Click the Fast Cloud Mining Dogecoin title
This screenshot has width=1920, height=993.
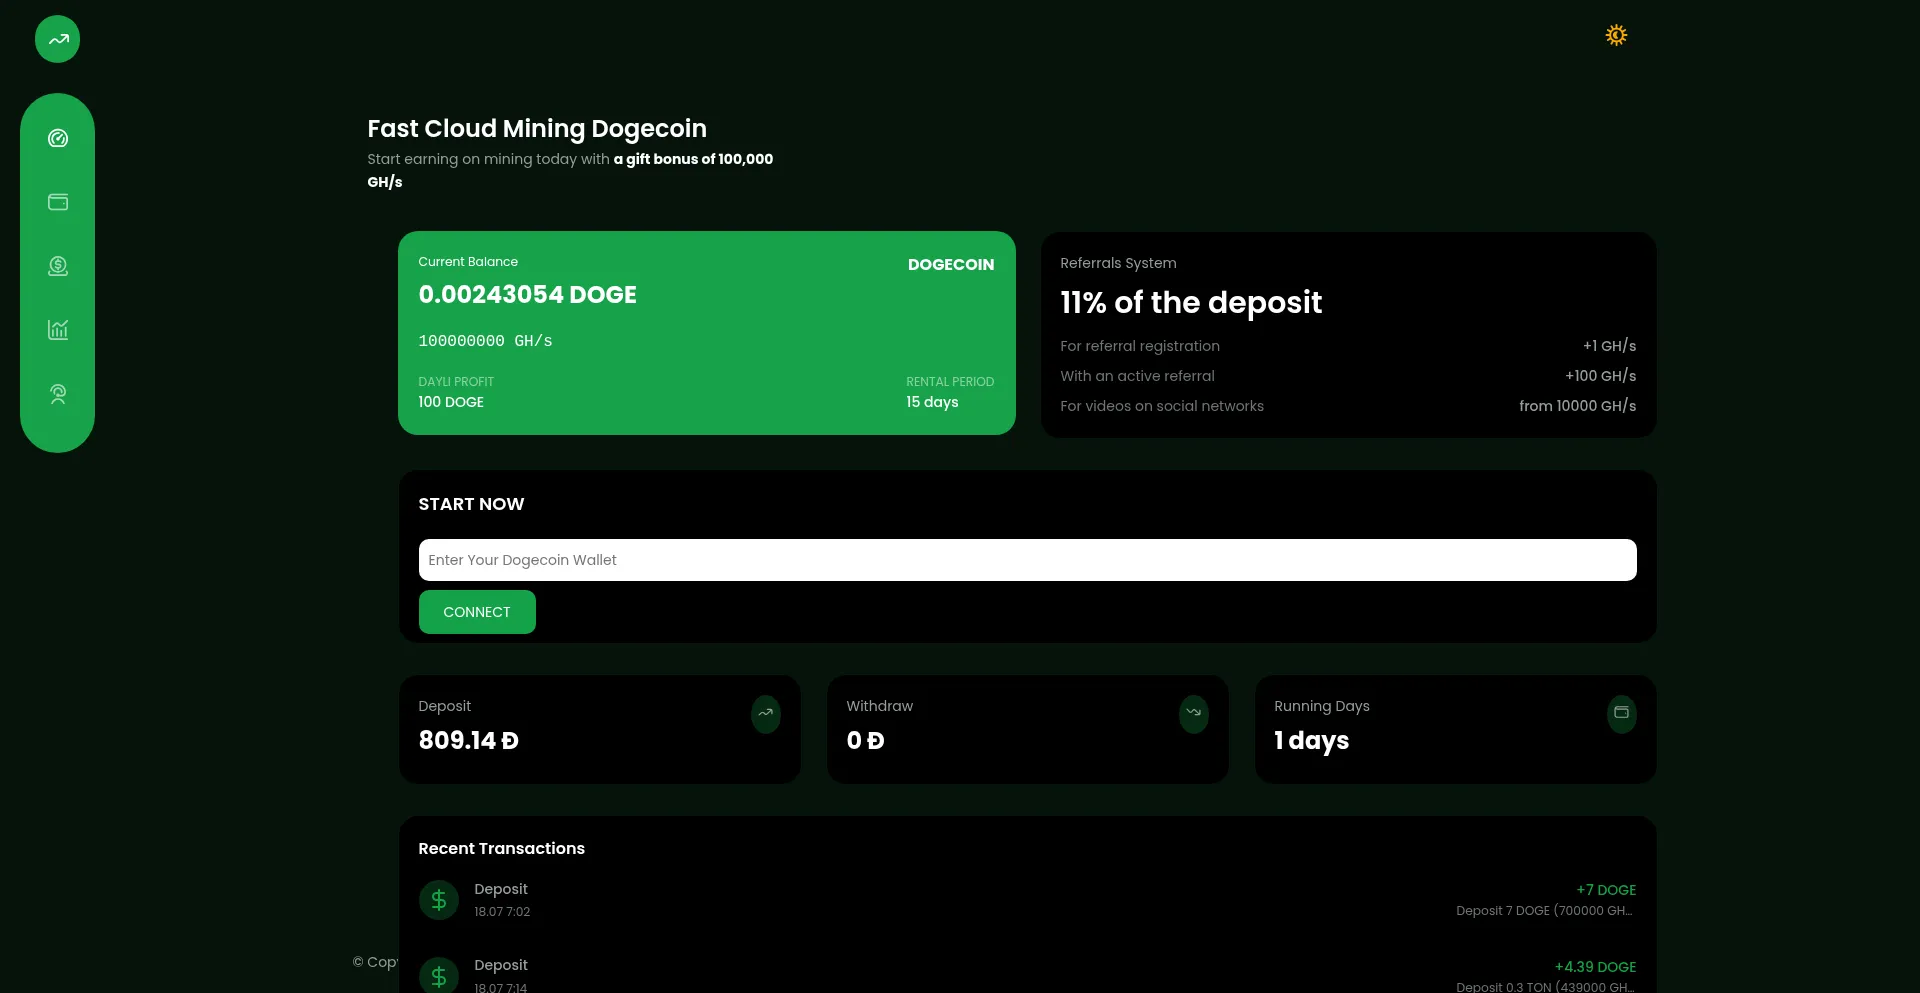point(537,129)
